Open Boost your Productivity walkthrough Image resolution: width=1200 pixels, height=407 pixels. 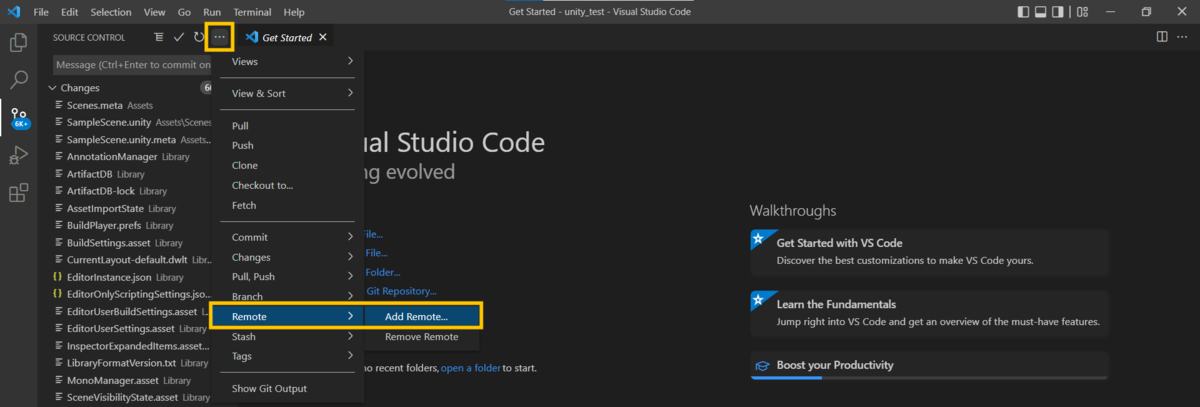point(929,365)
